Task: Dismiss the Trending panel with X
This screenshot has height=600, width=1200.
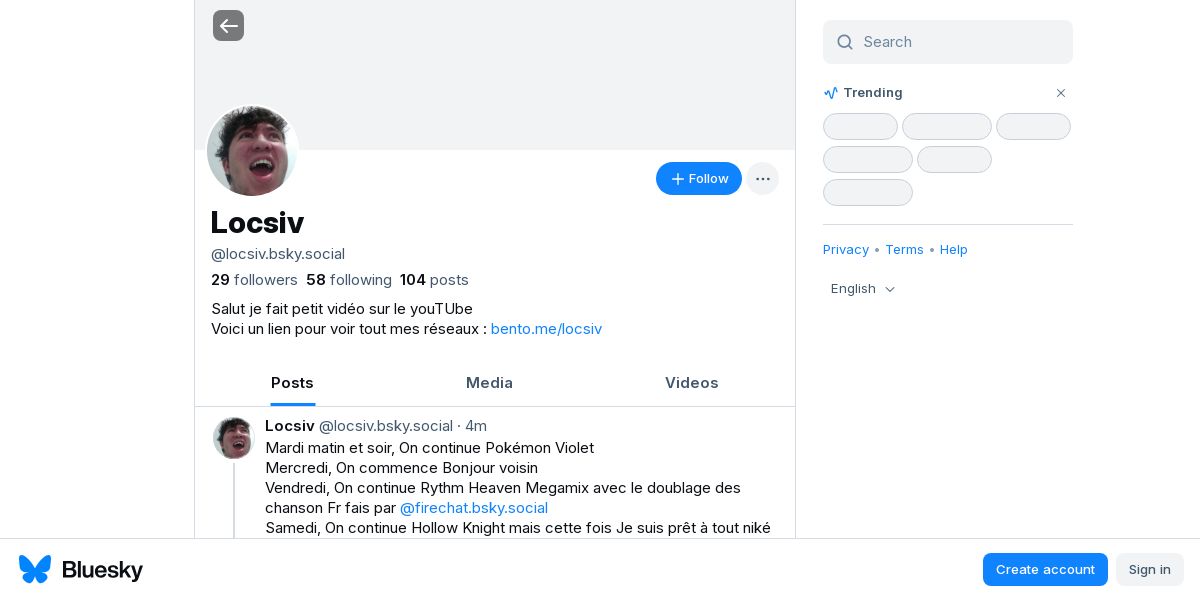Action: click(x=1061, y=93)
